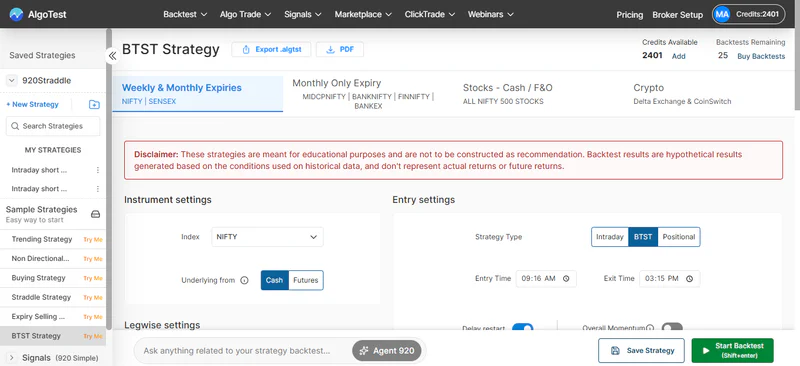Click the Sample Strategies inbox icon
Image resolution: width=800 pixels, height=366 pixels.
click(95, 214)
